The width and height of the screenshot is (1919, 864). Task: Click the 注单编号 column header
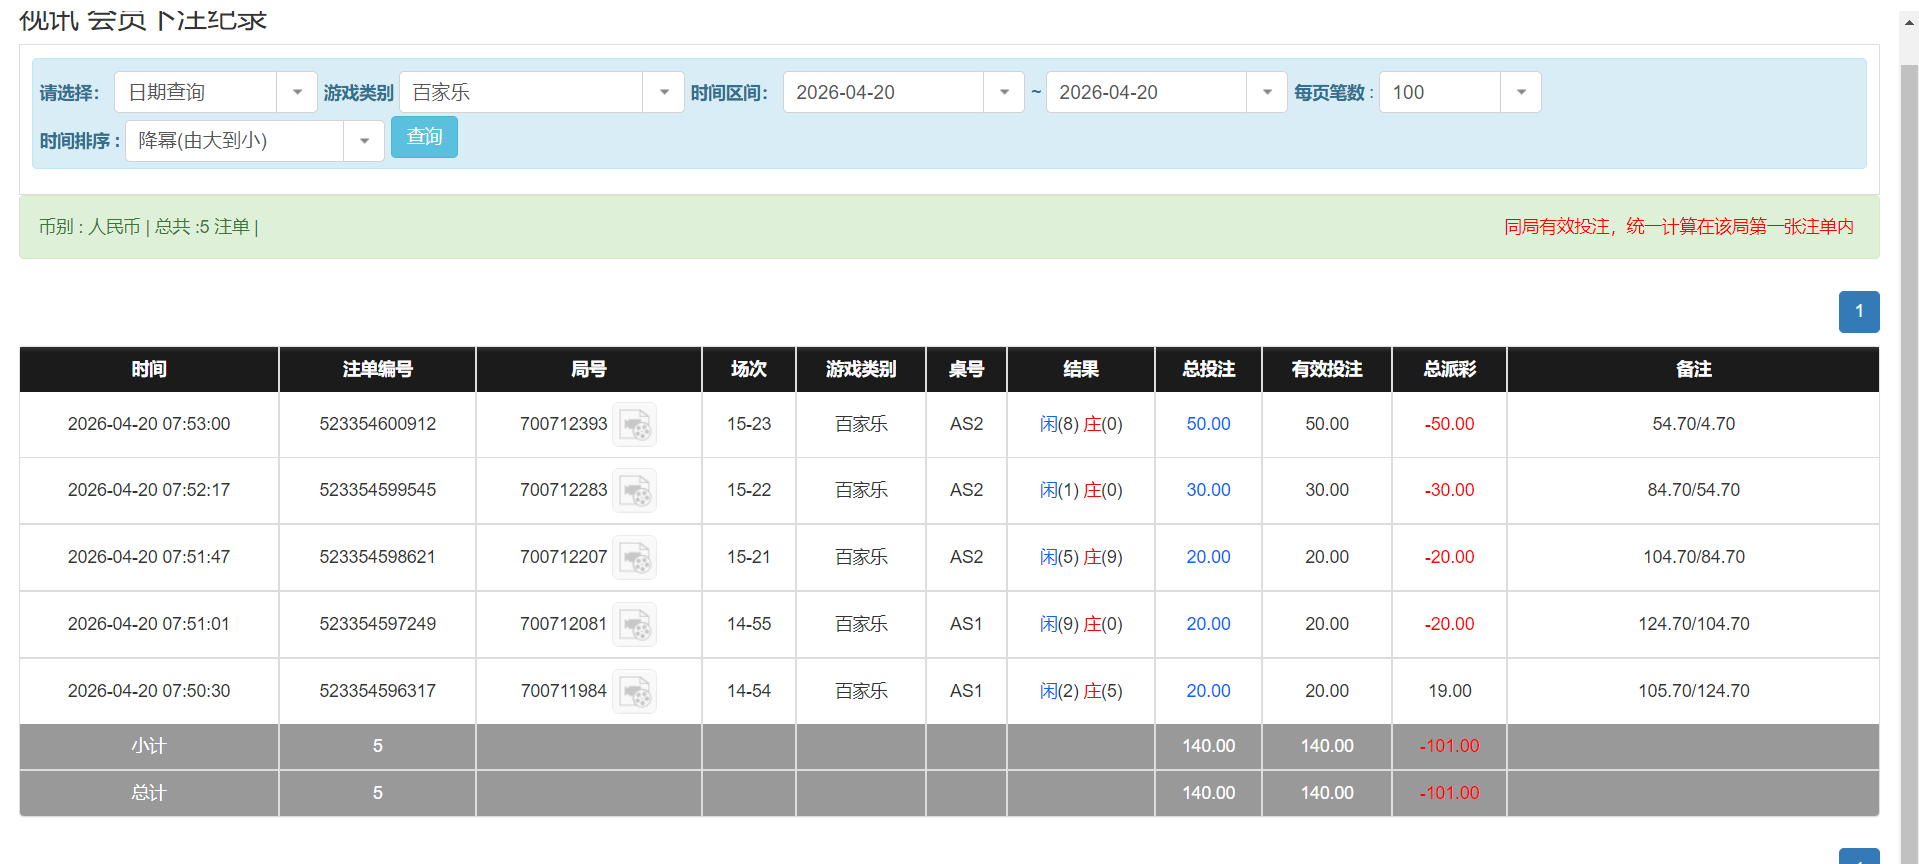coord(378,369)
